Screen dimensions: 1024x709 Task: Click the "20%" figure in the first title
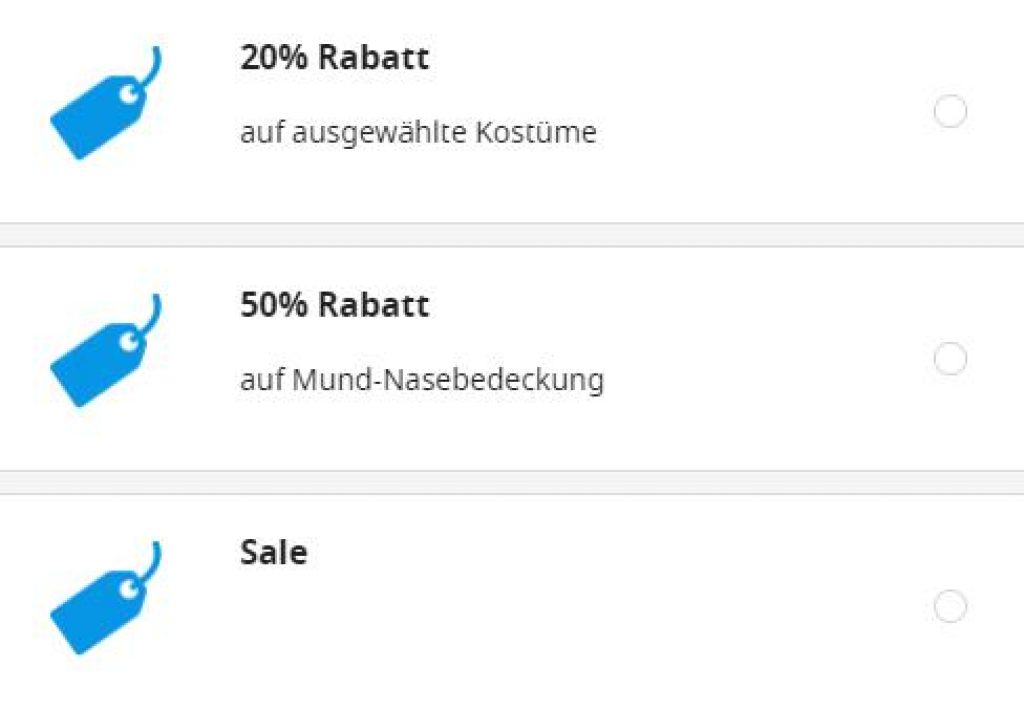click(x=273, y=58)
